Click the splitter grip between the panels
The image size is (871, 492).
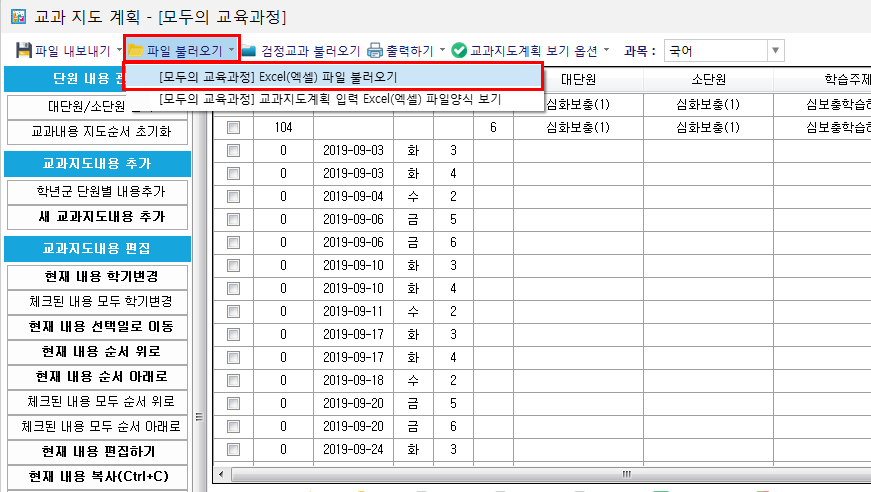(x=199, y=416)
